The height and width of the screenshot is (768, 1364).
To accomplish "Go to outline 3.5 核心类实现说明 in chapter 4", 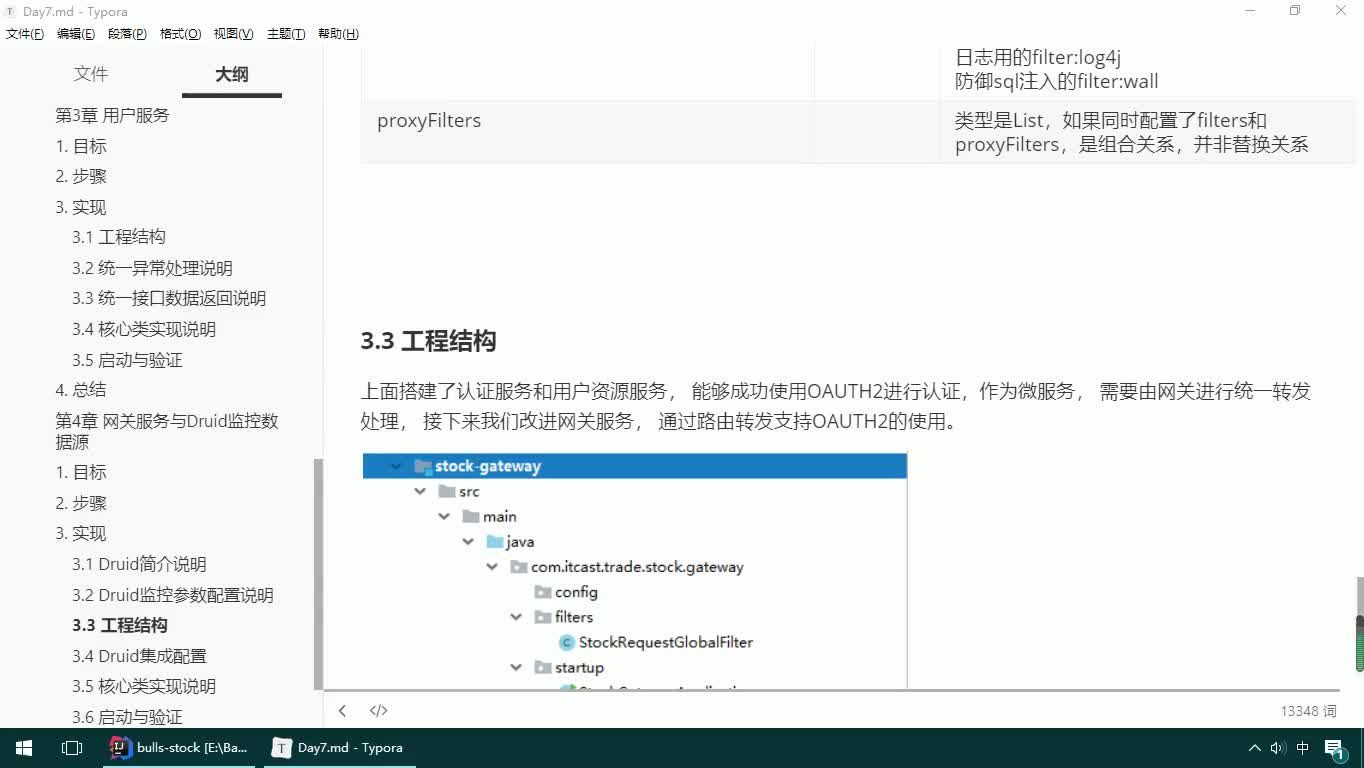I will [144, 687].
